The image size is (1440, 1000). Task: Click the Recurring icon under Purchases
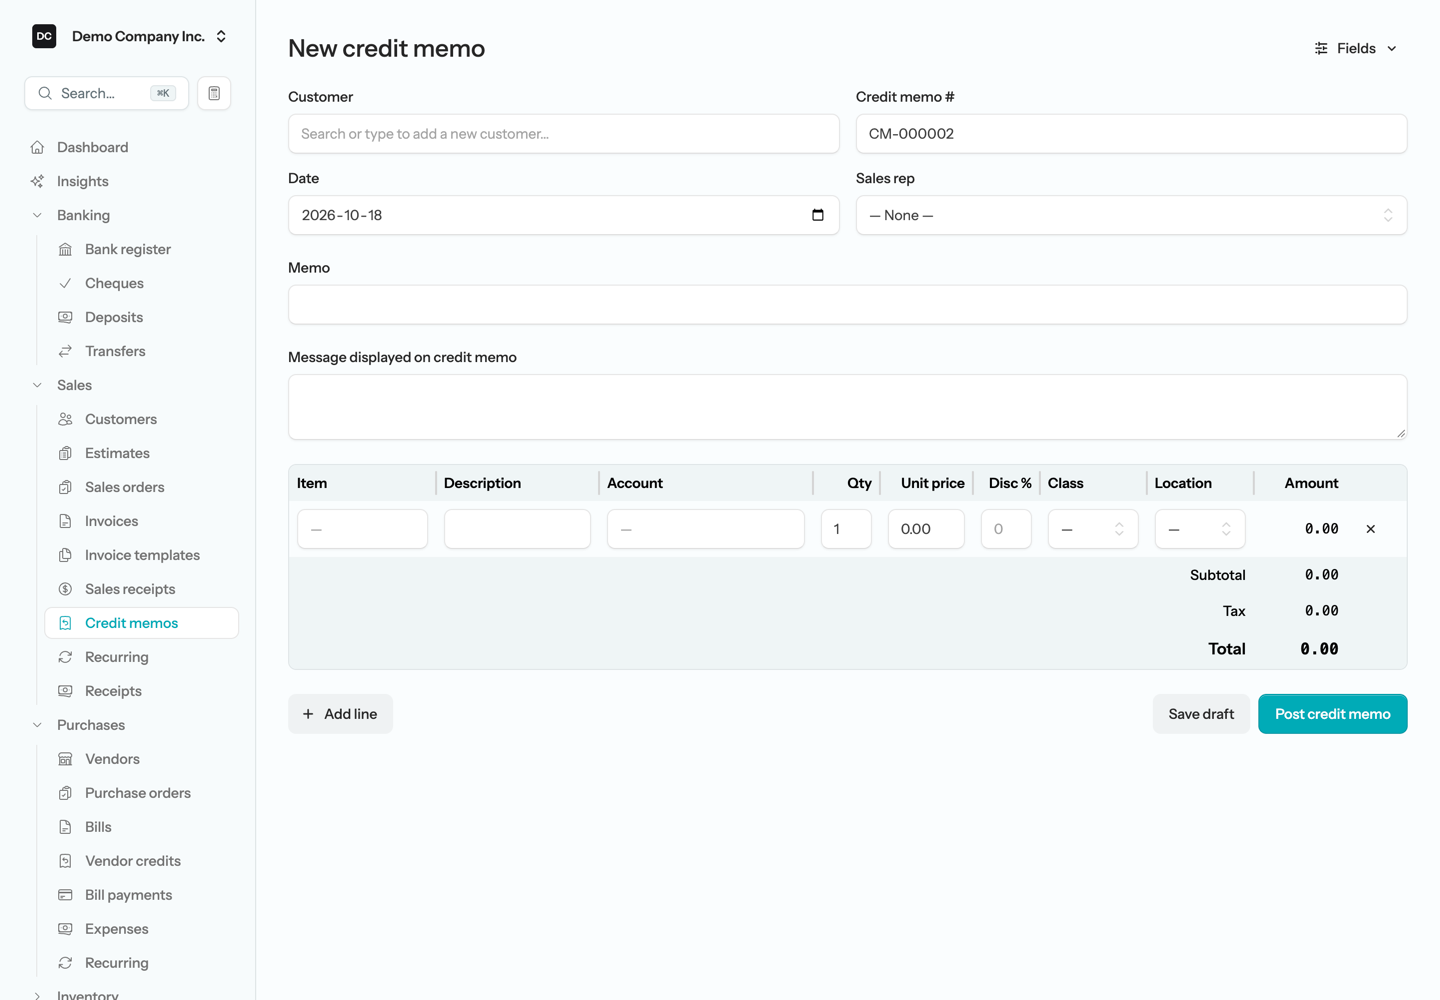(65, 963)
